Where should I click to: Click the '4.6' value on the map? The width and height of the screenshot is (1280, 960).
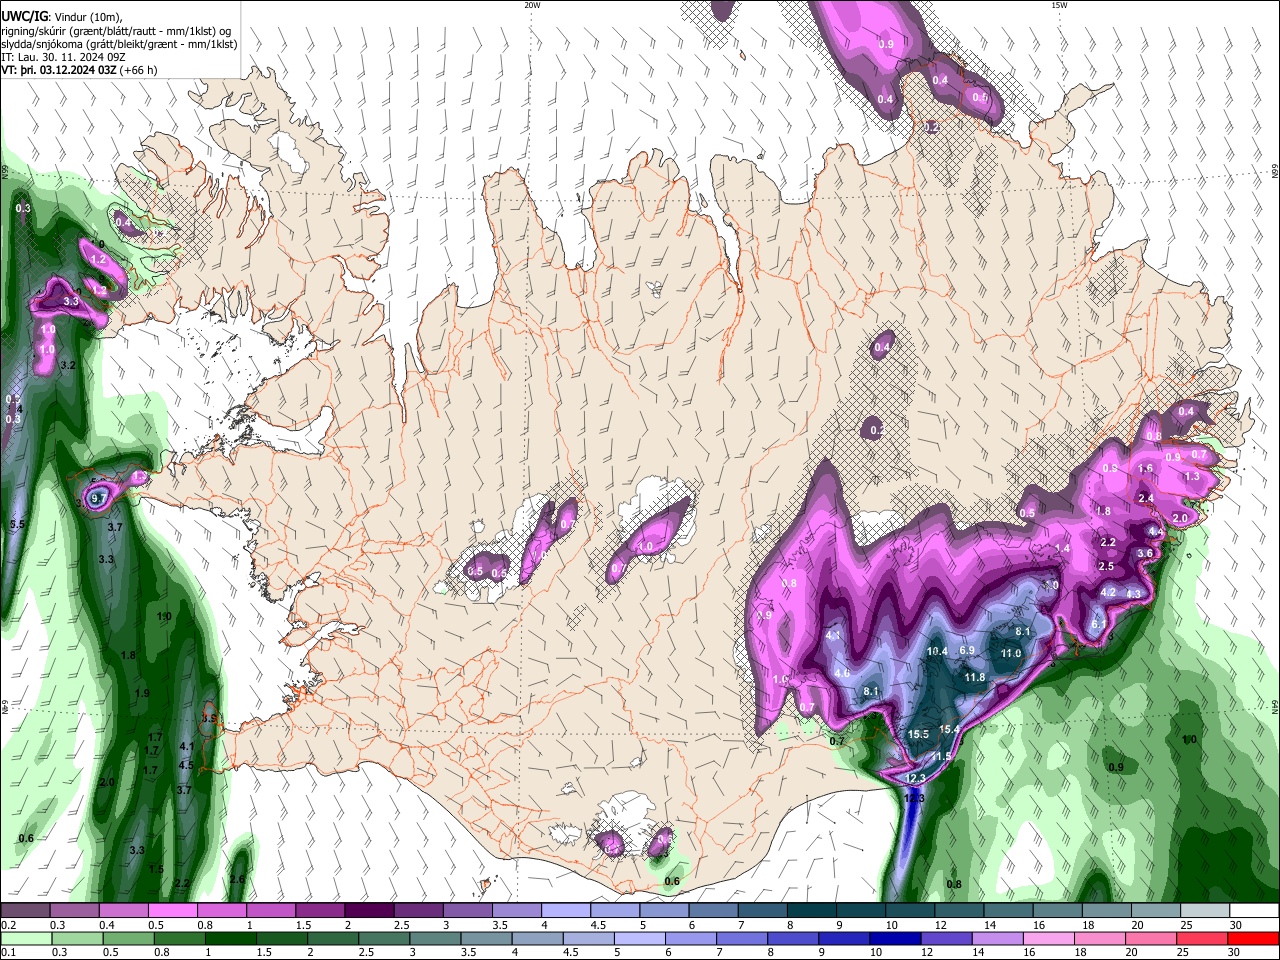click(842, 674)
